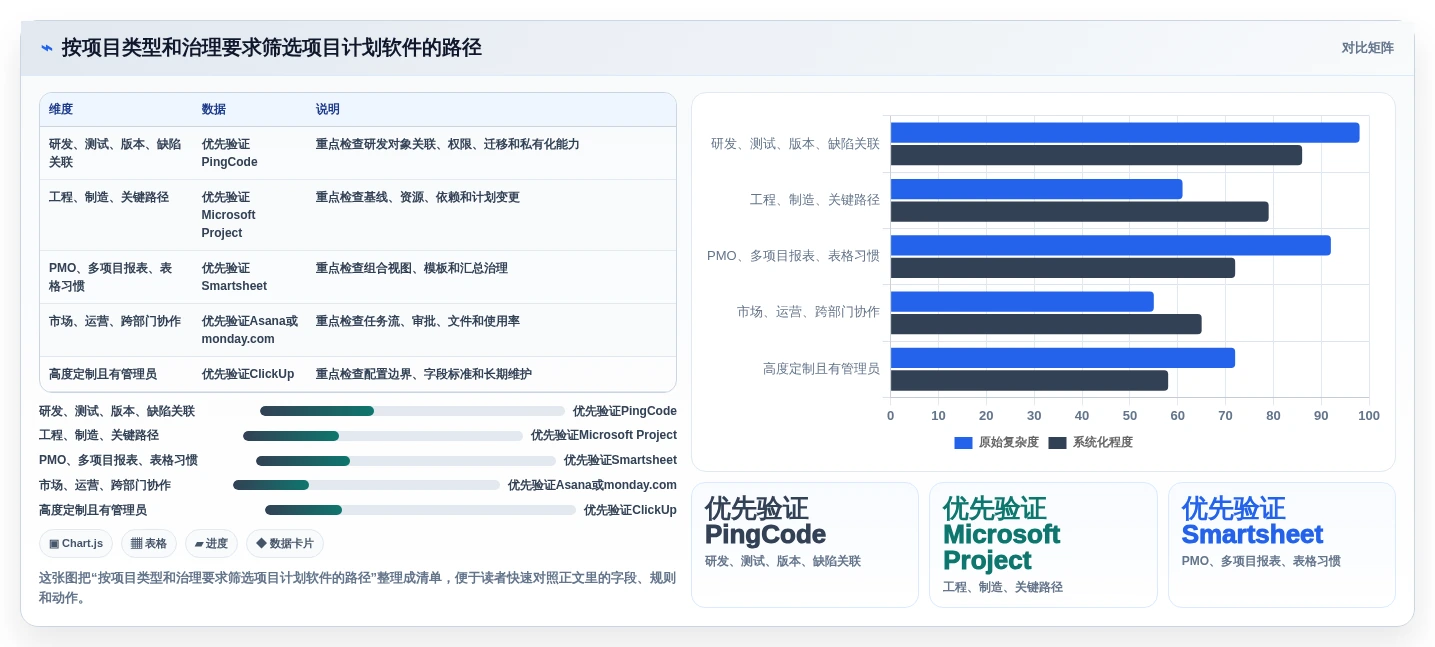Click dark 系统化程度 bar for 市场、运营、跨部门协作
Screen dimensions: 1435x647
[x=1046, y=324]
